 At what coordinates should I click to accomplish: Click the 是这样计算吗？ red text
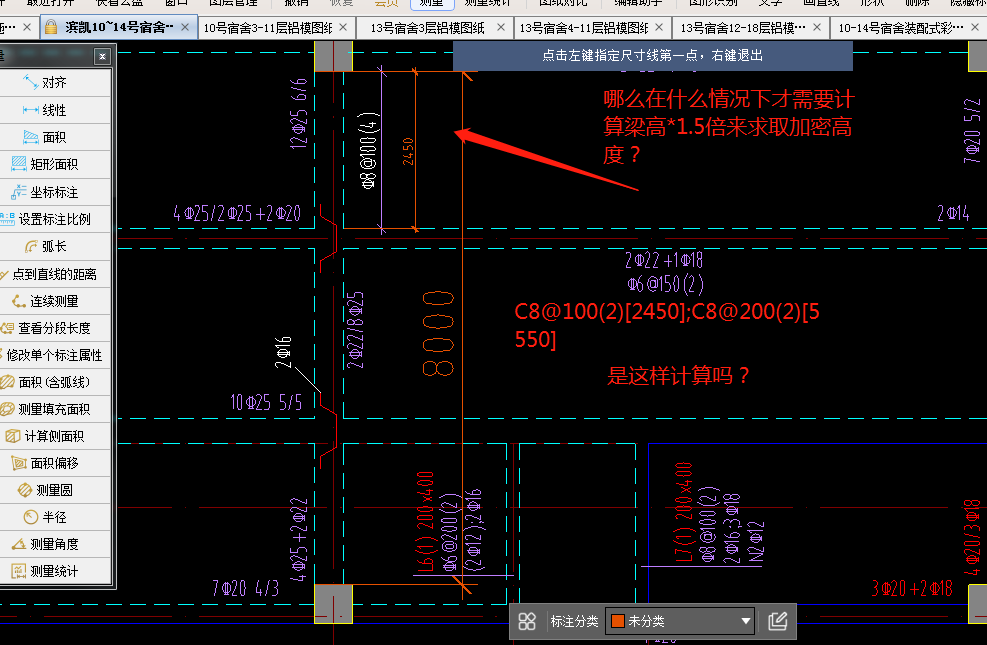point(679,376)
